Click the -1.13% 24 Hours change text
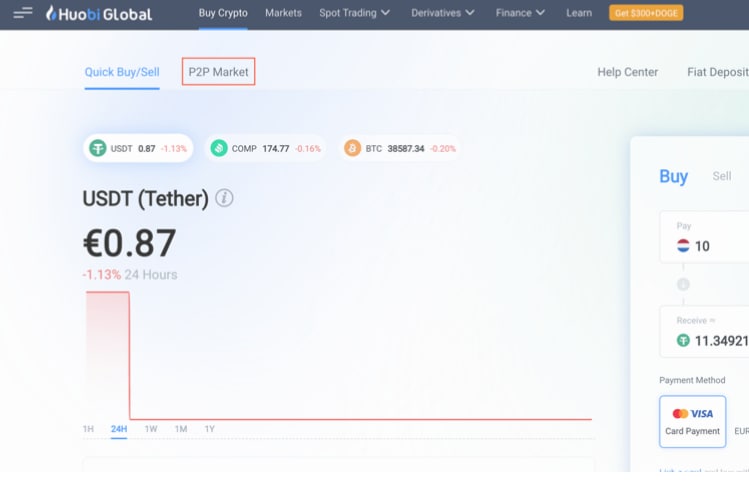749x482 pixels. coord(130,275)
